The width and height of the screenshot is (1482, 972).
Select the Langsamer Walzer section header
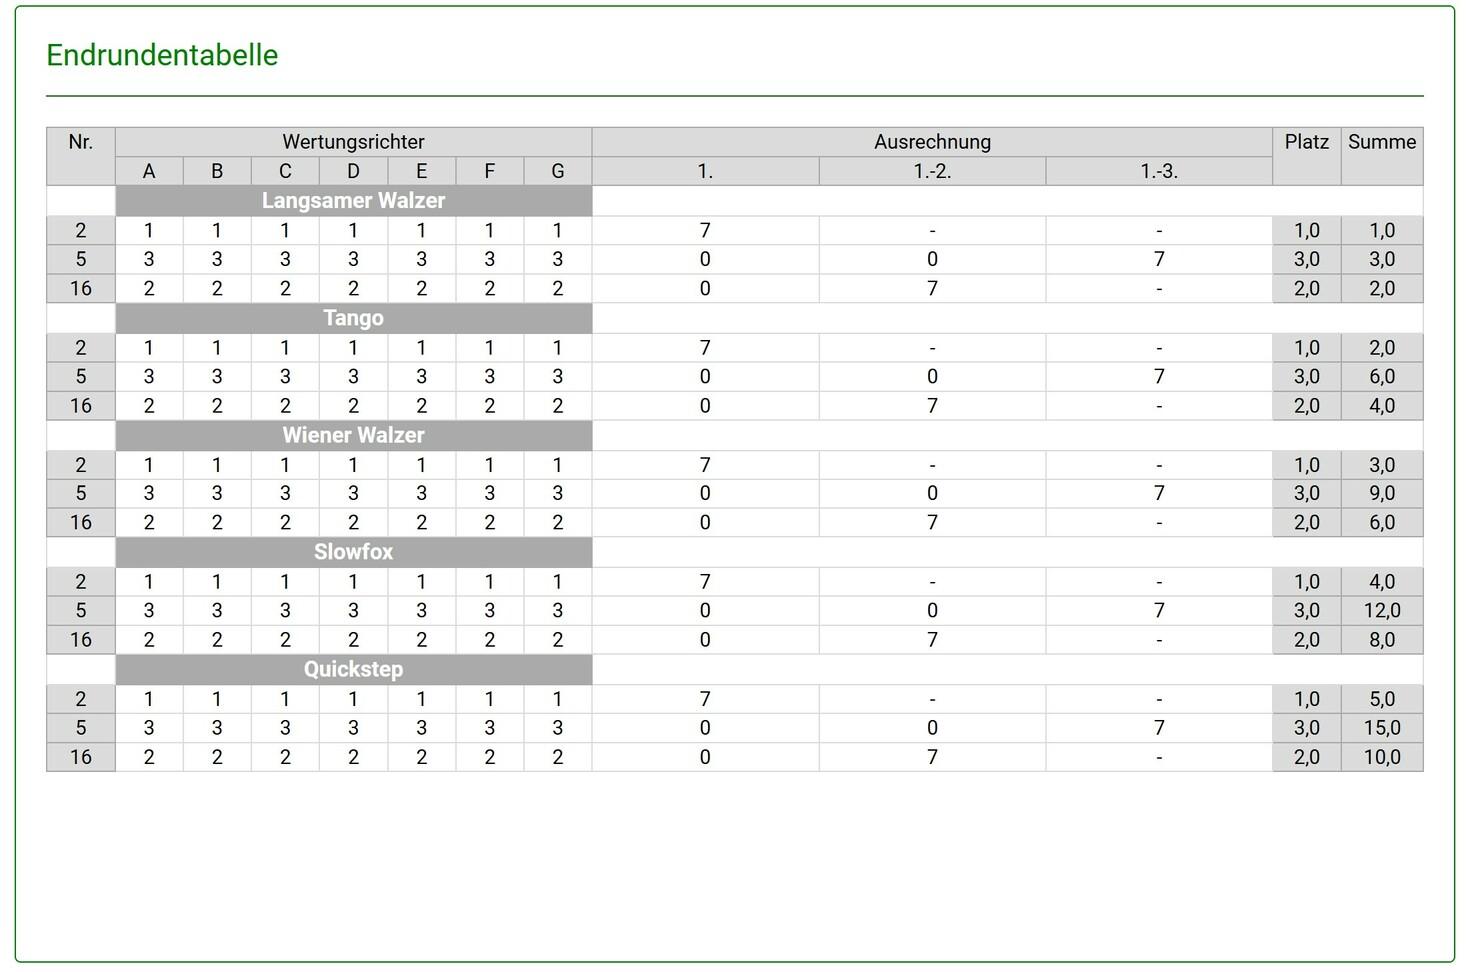pos(353,201)
